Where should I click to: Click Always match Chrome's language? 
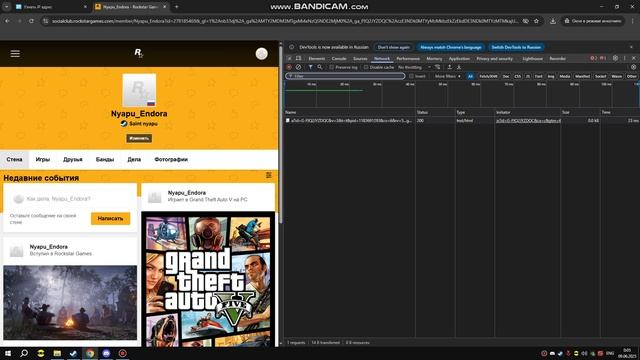451,47
